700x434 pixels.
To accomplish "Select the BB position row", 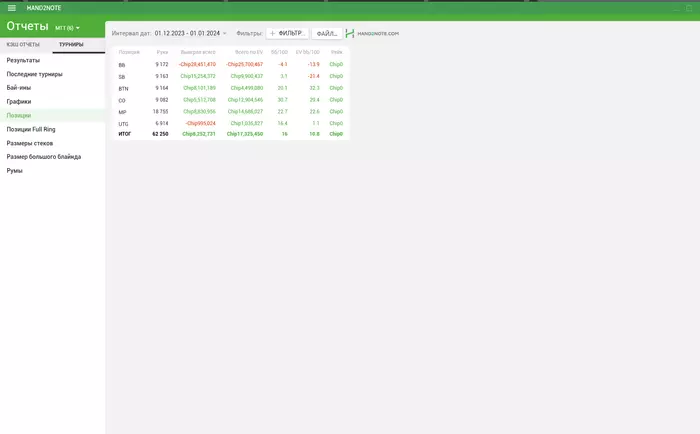I will click(x=230, y=65).
